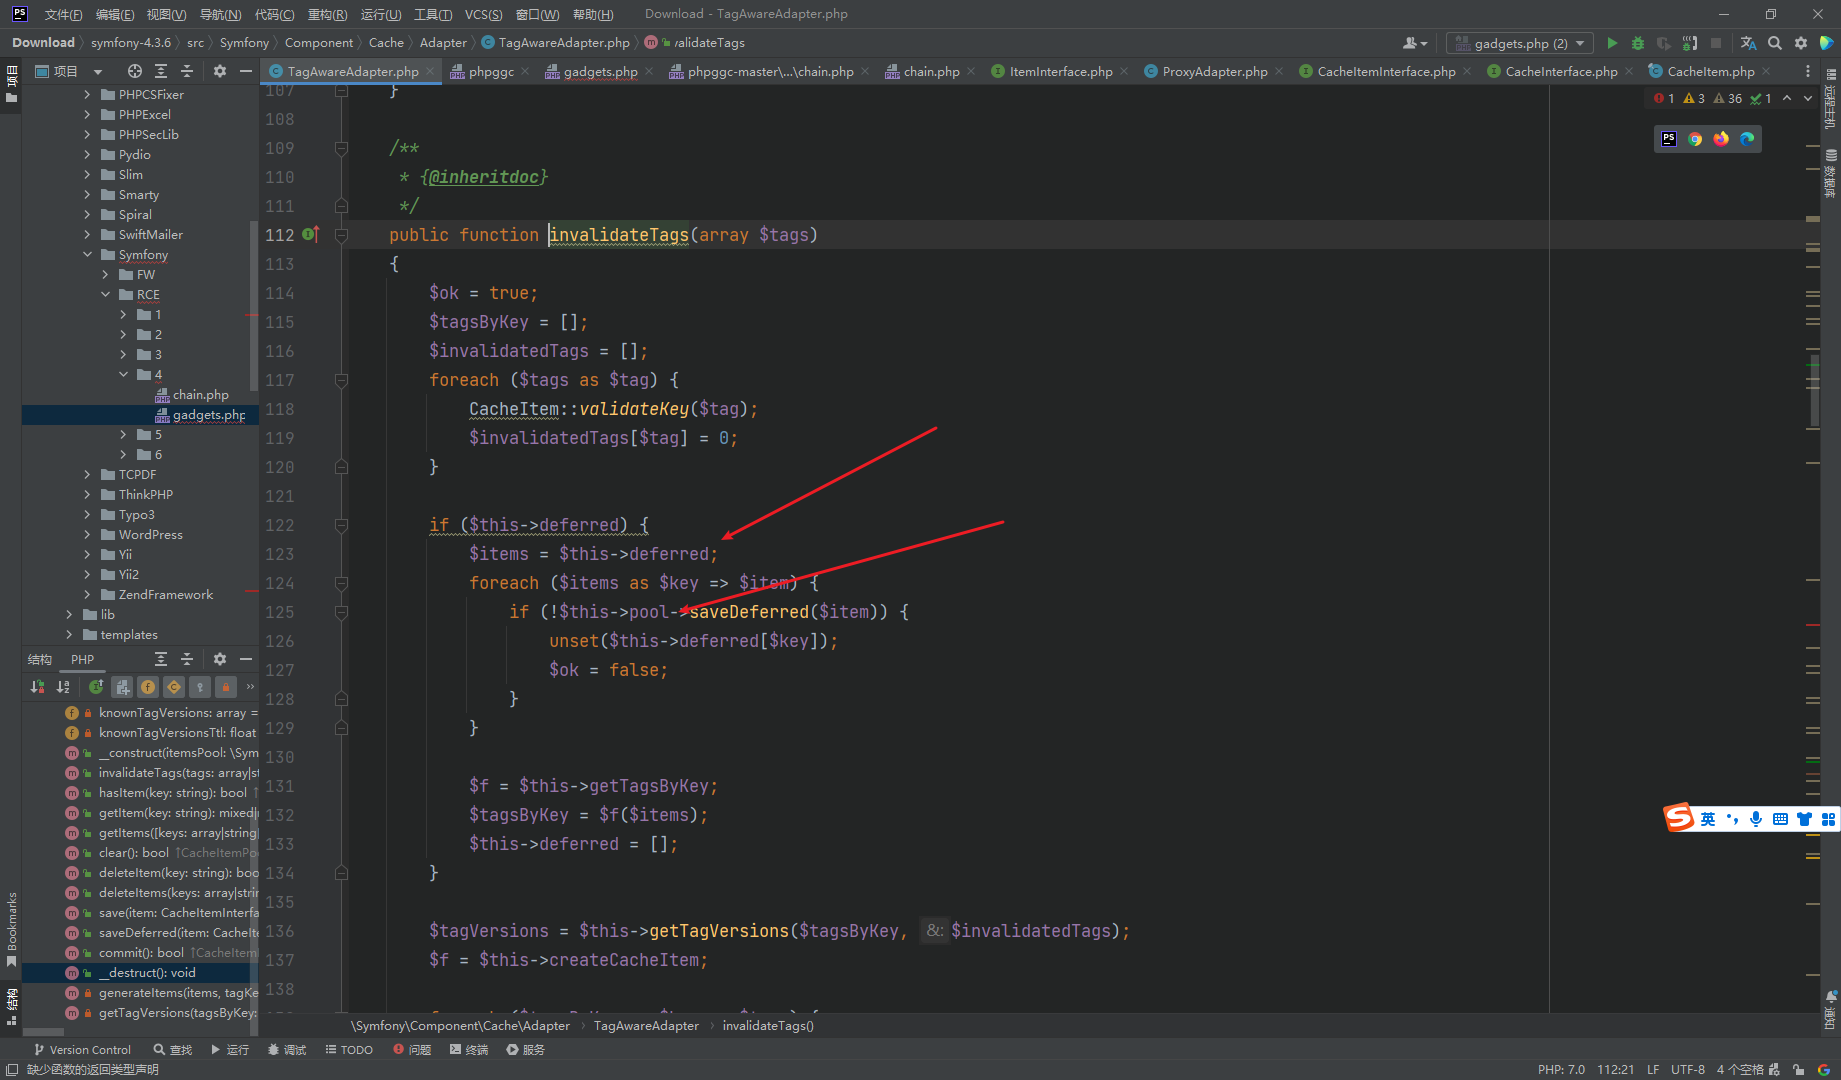Switch to the chain.php editor tab
Viewport: 1841px width, 1080px height.
[931, 71]
